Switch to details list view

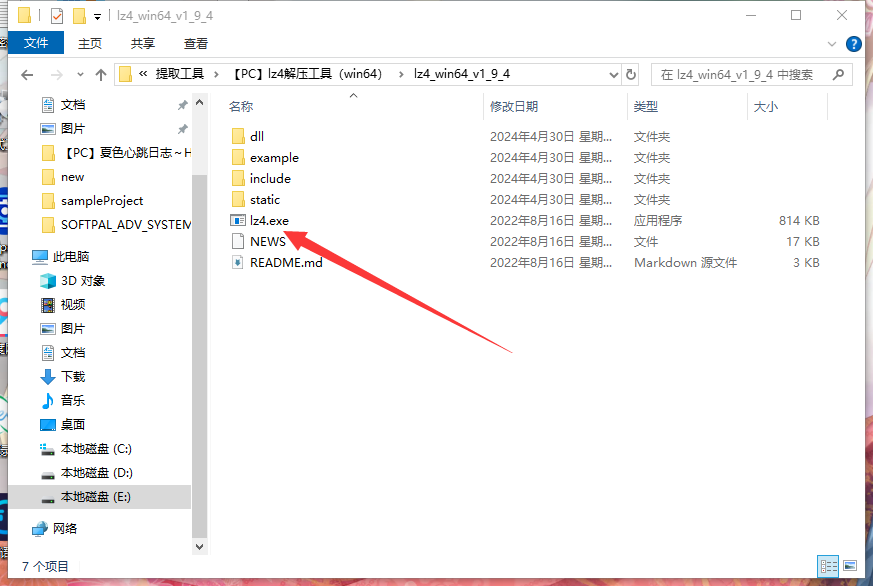point(827,565)
